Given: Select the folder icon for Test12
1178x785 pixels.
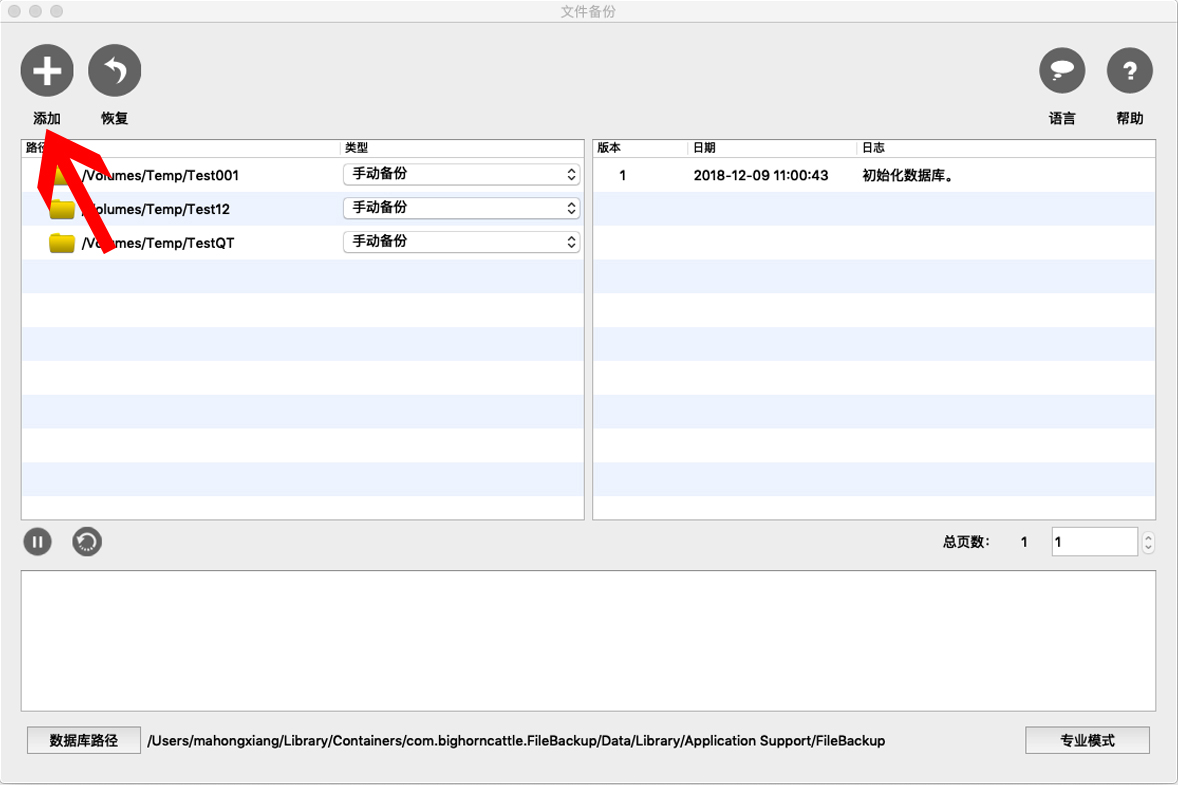Looking at the screenshot, I should [62, 209].
